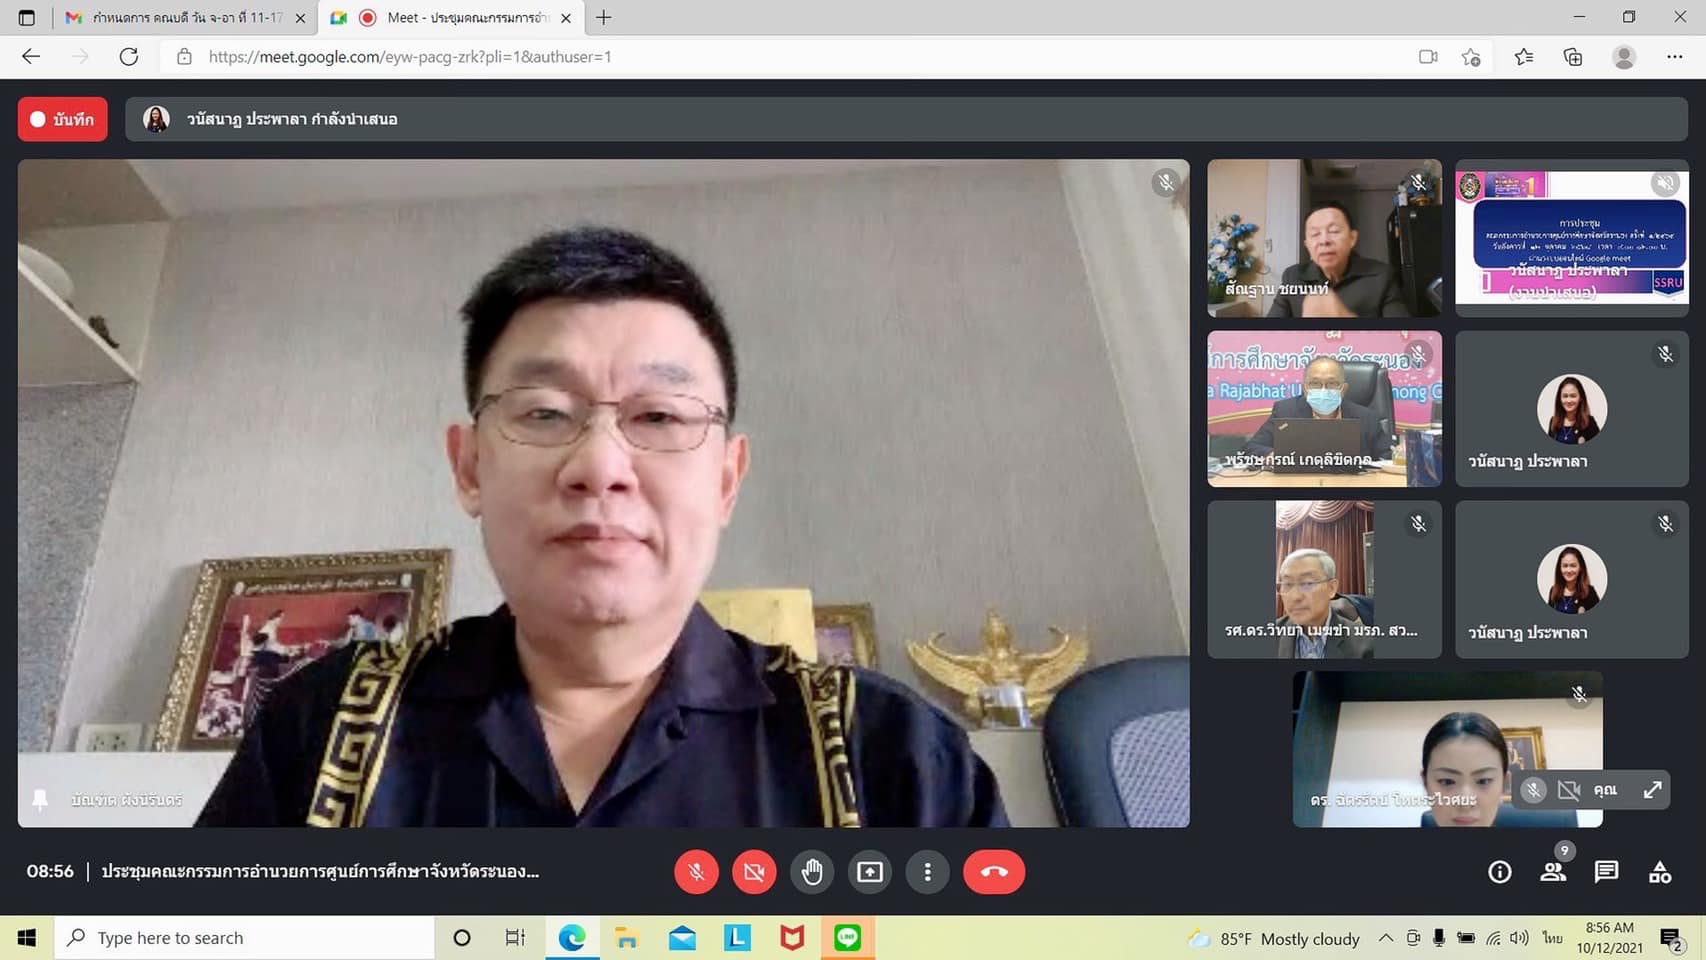
Task: Click the Present now screen share icon
Action: coord(870,872)
